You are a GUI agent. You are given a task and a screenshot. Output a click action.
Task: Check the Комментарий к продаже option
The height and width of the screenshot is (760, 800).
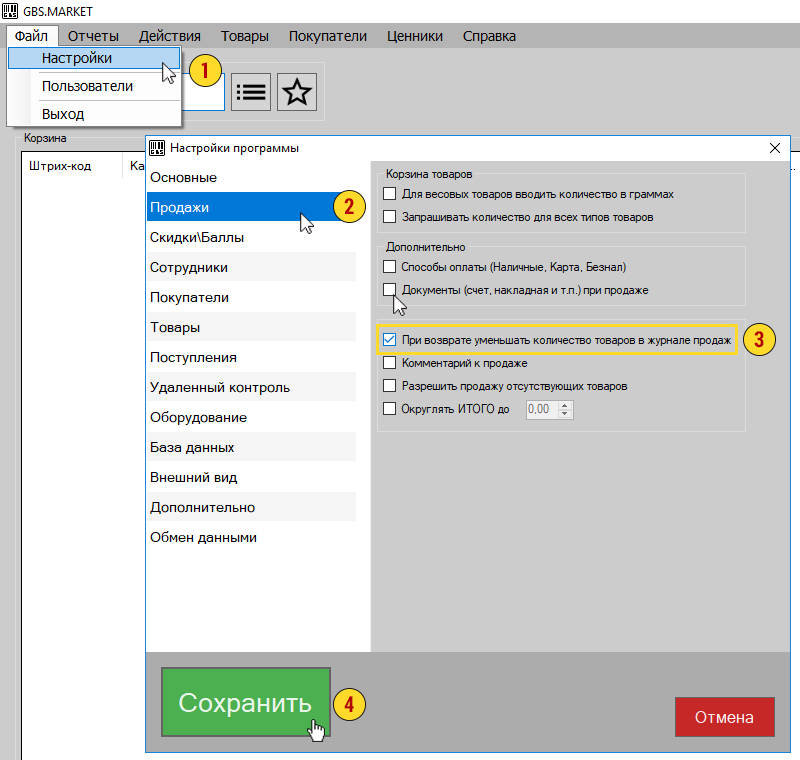click(x=389, y=363)
